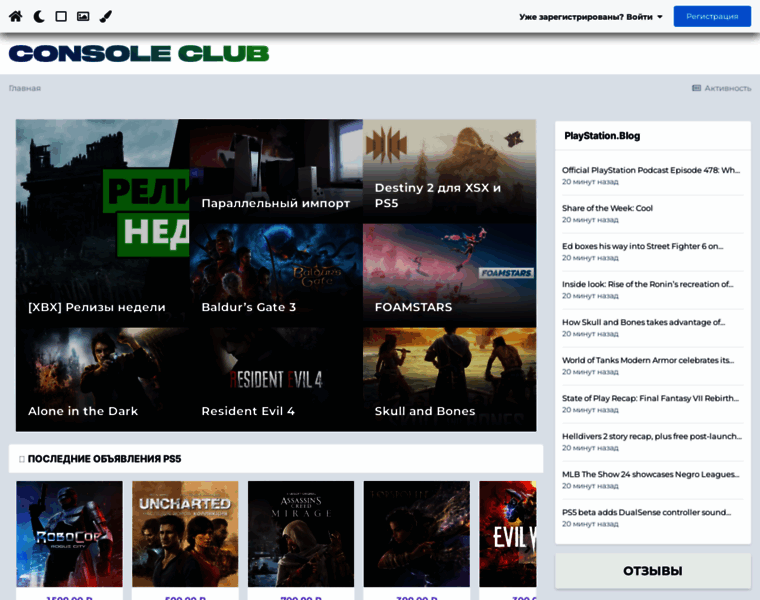The width and height of the screenshot is (760, 600).
Task: Click the home icon in top bar
Action: (x=15, y=16)
